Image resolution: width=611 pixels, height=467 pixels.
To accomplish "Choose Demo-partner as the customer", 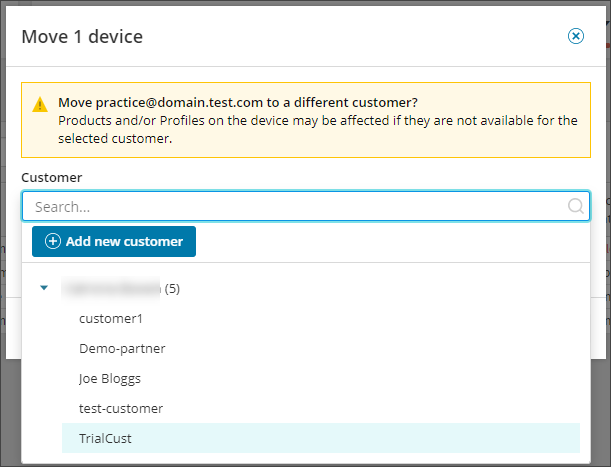I will [x=122, y=349].
